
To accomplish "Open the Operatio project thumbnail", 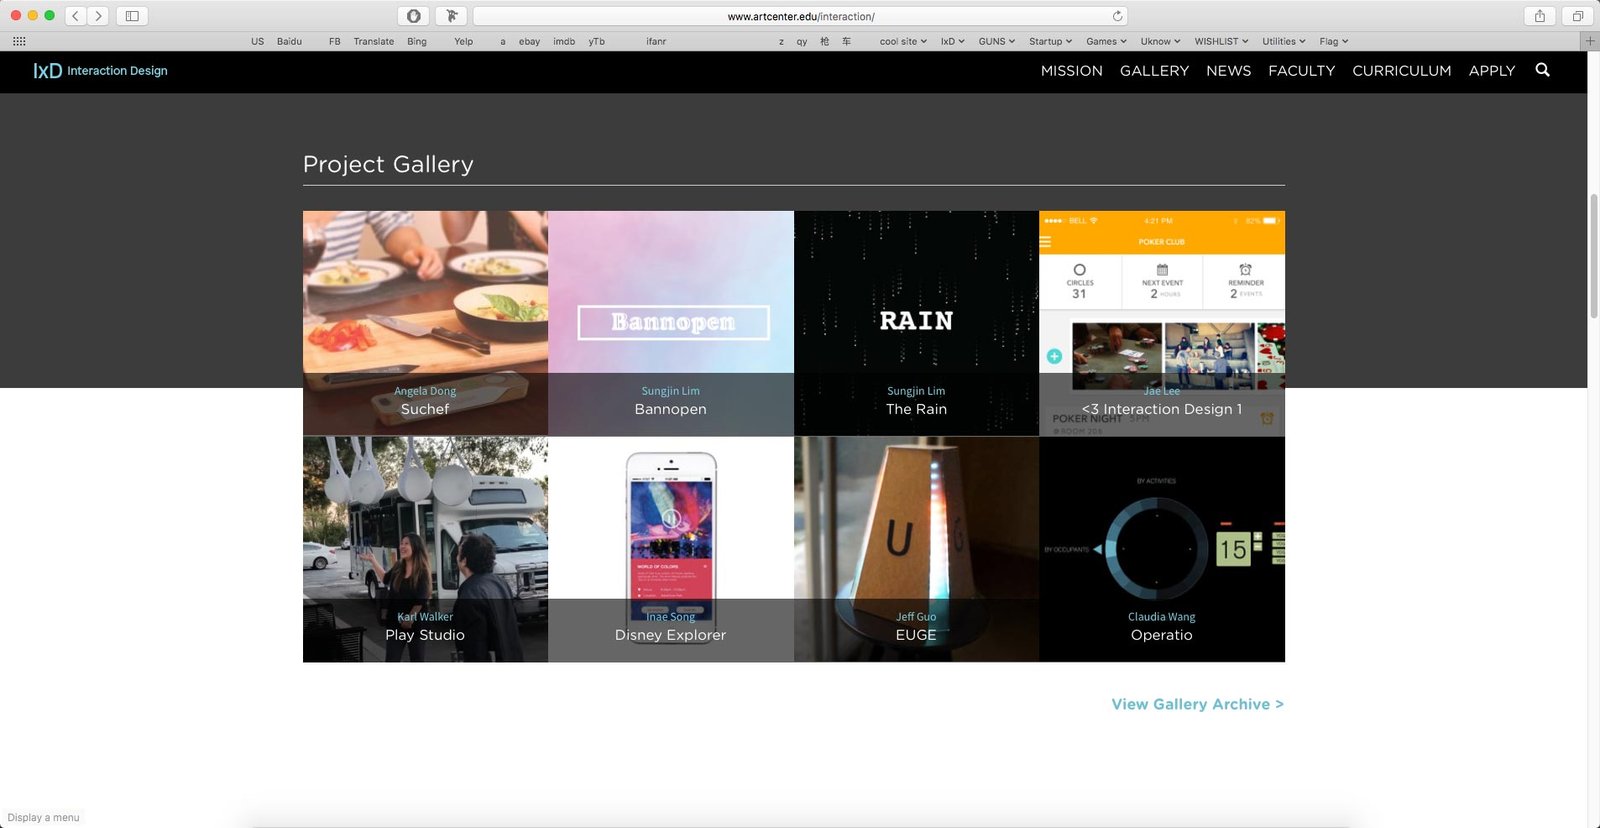I will tap(1162, 549).
